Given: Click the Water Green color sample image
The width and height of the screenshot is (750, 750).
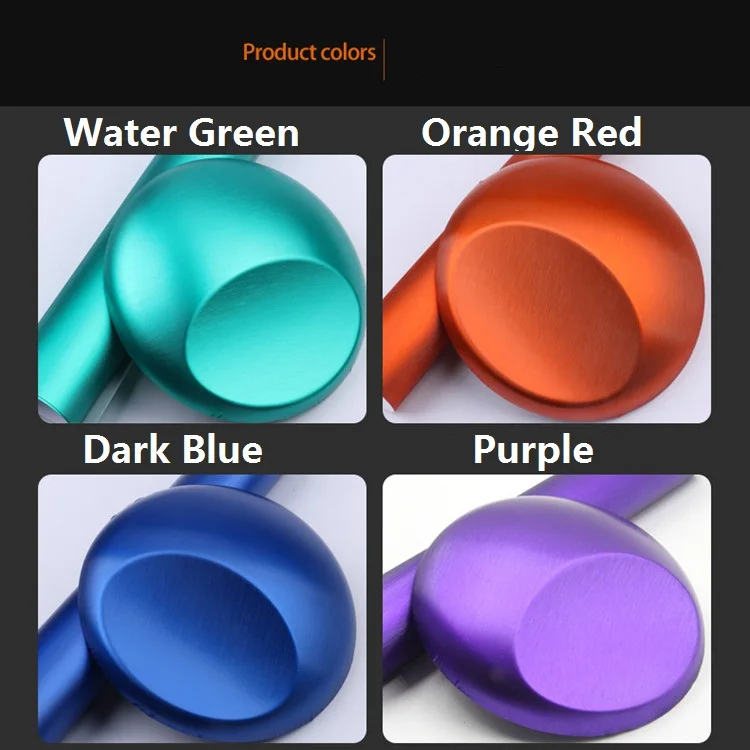Looking at the screenshot, I should click(x=202, y=288).
